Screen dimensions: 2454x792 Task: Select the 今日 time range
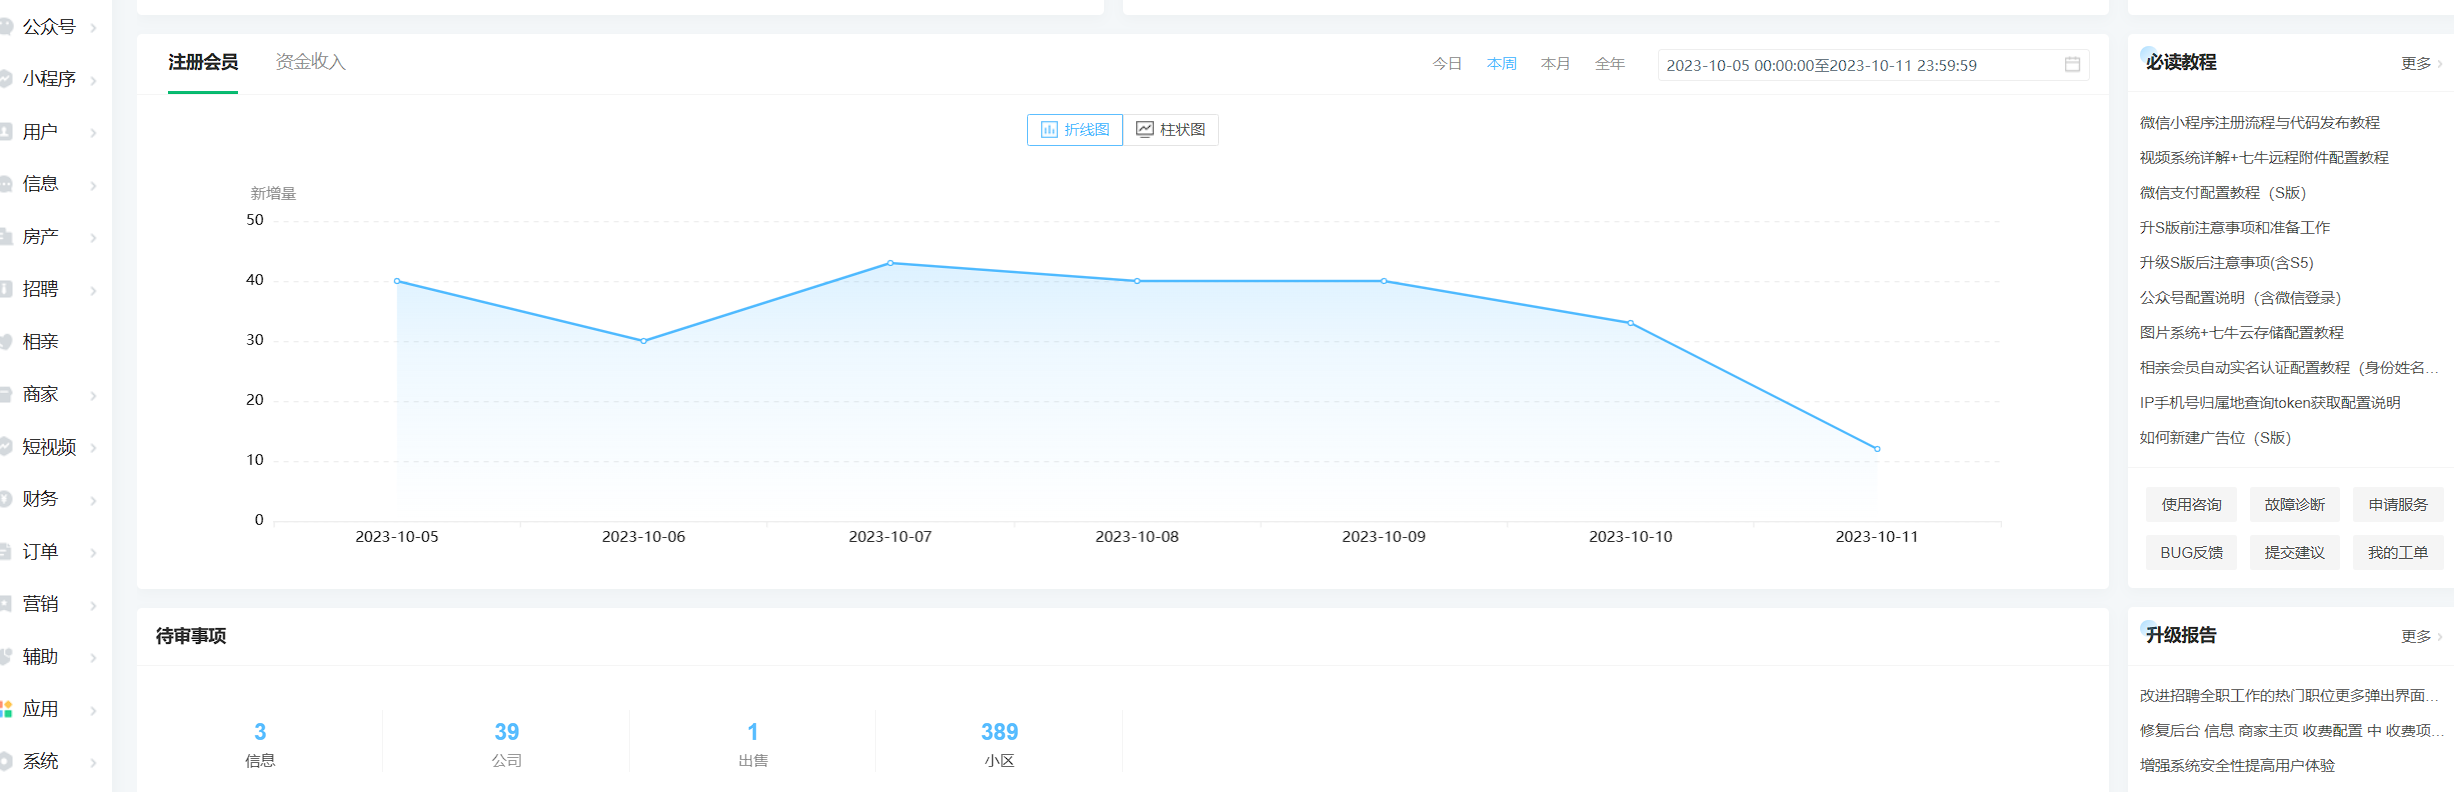tap(1447, 64)
